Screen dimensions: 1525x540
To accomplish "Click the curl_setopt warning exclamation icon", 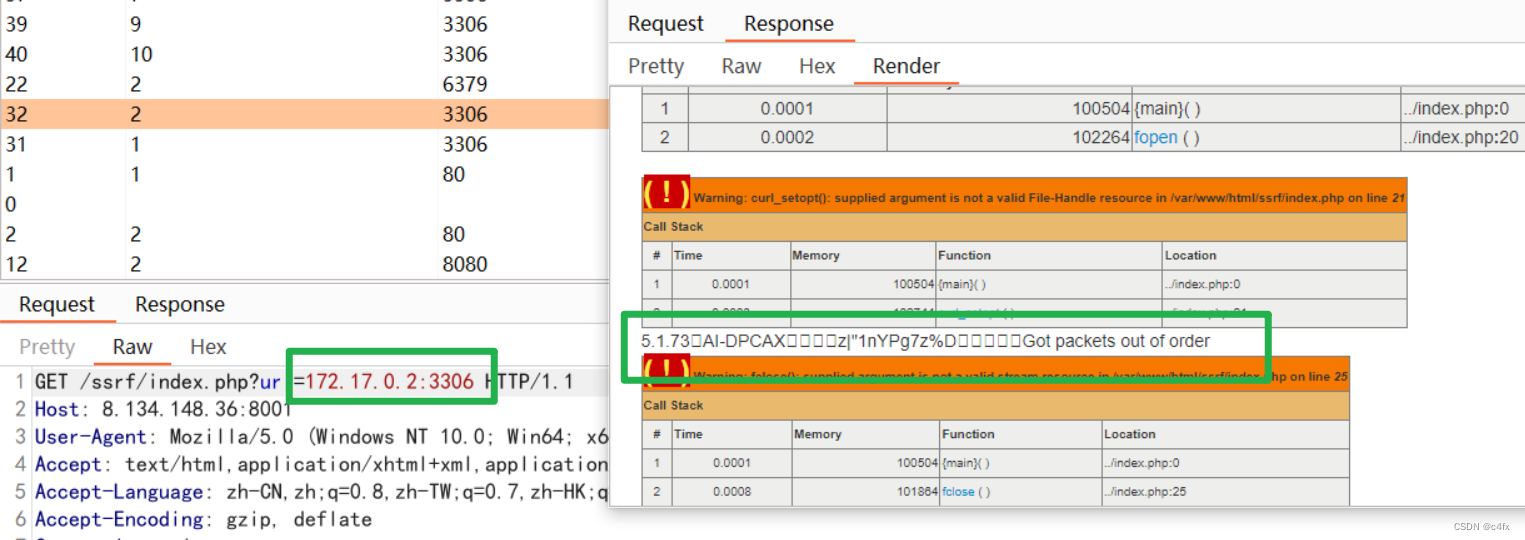I will tap(665, 194).
